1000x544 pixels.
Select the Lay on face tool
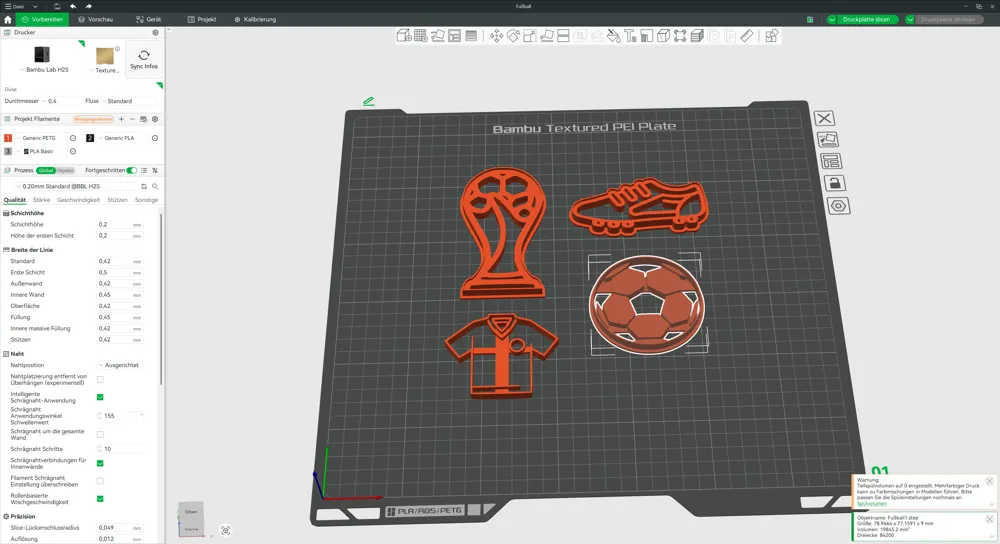point(547,36)
